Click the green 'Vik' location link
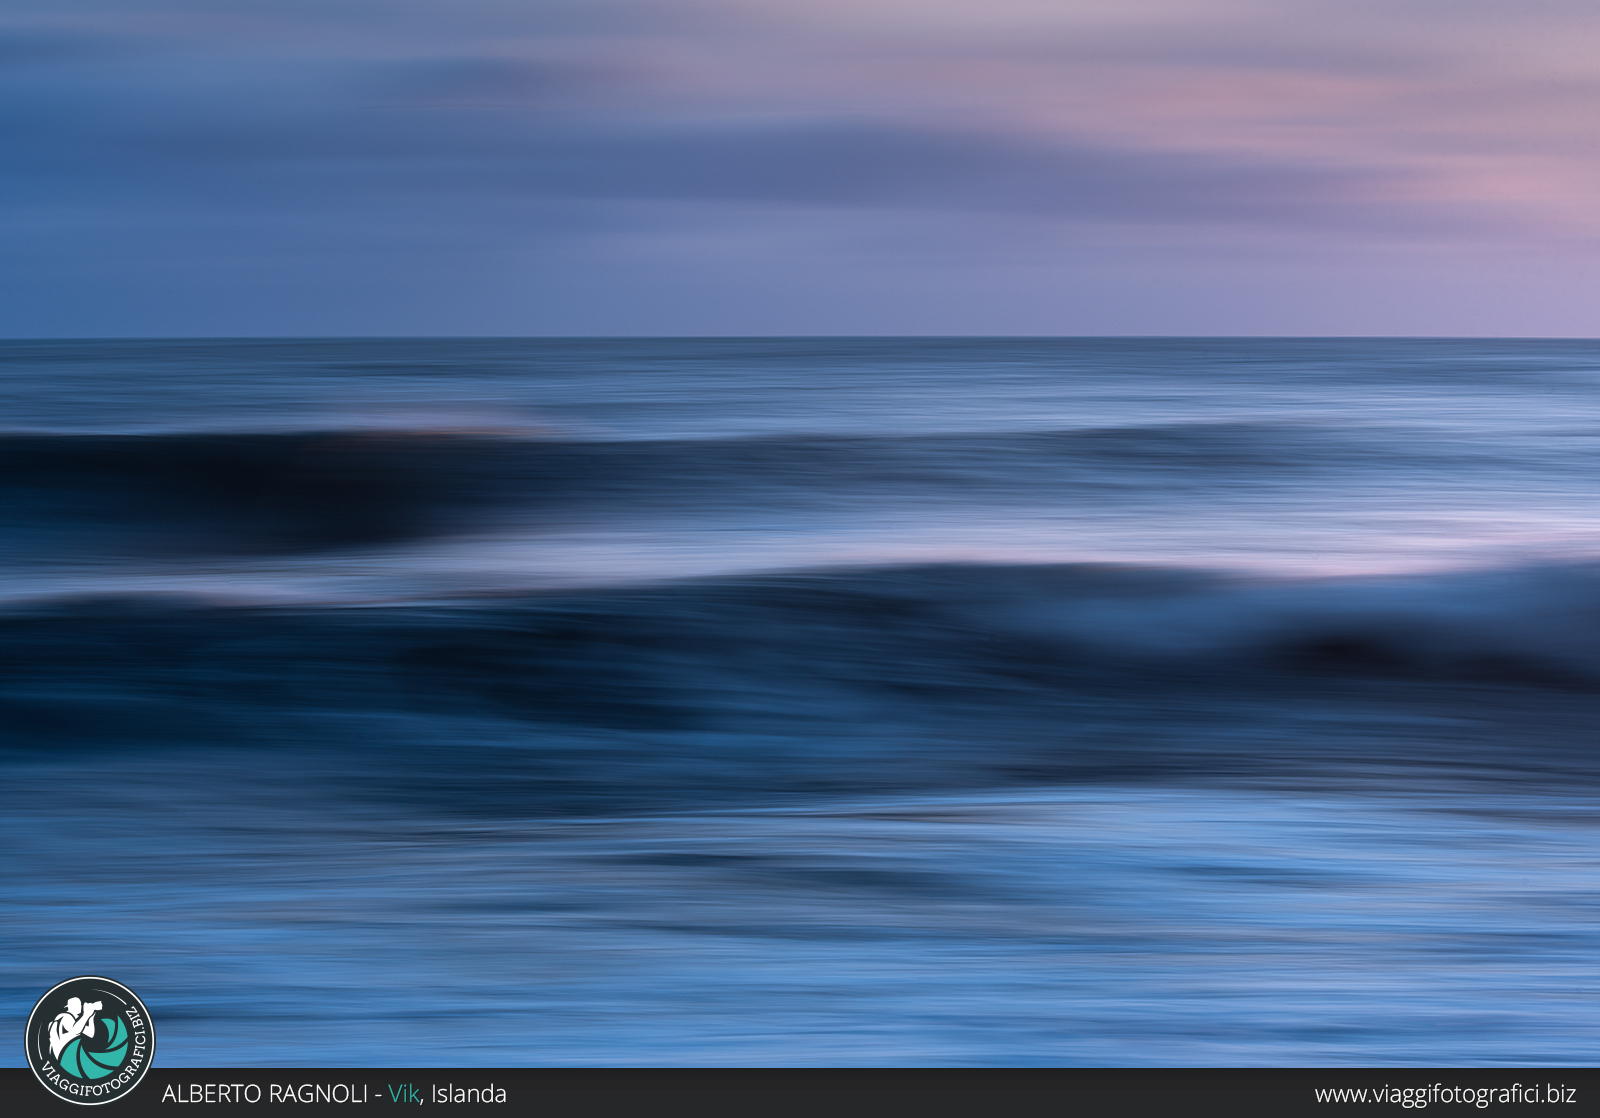Viewport: 1600px width, 1118px height. click(404, 1094)
